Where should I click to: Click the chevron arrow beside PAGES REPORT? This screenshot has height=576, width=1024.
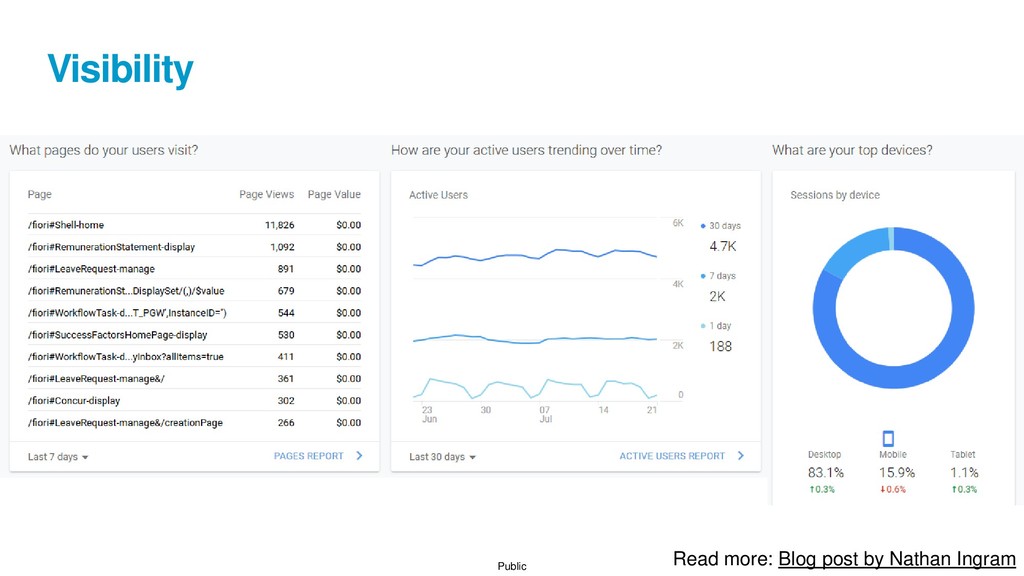pyautogui.click(x=359, y=456)
